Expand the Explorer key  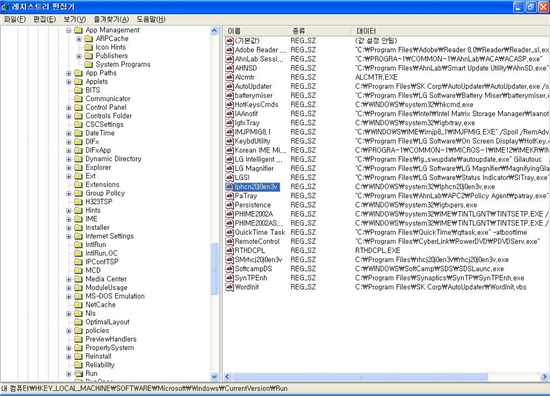[69, 168]
